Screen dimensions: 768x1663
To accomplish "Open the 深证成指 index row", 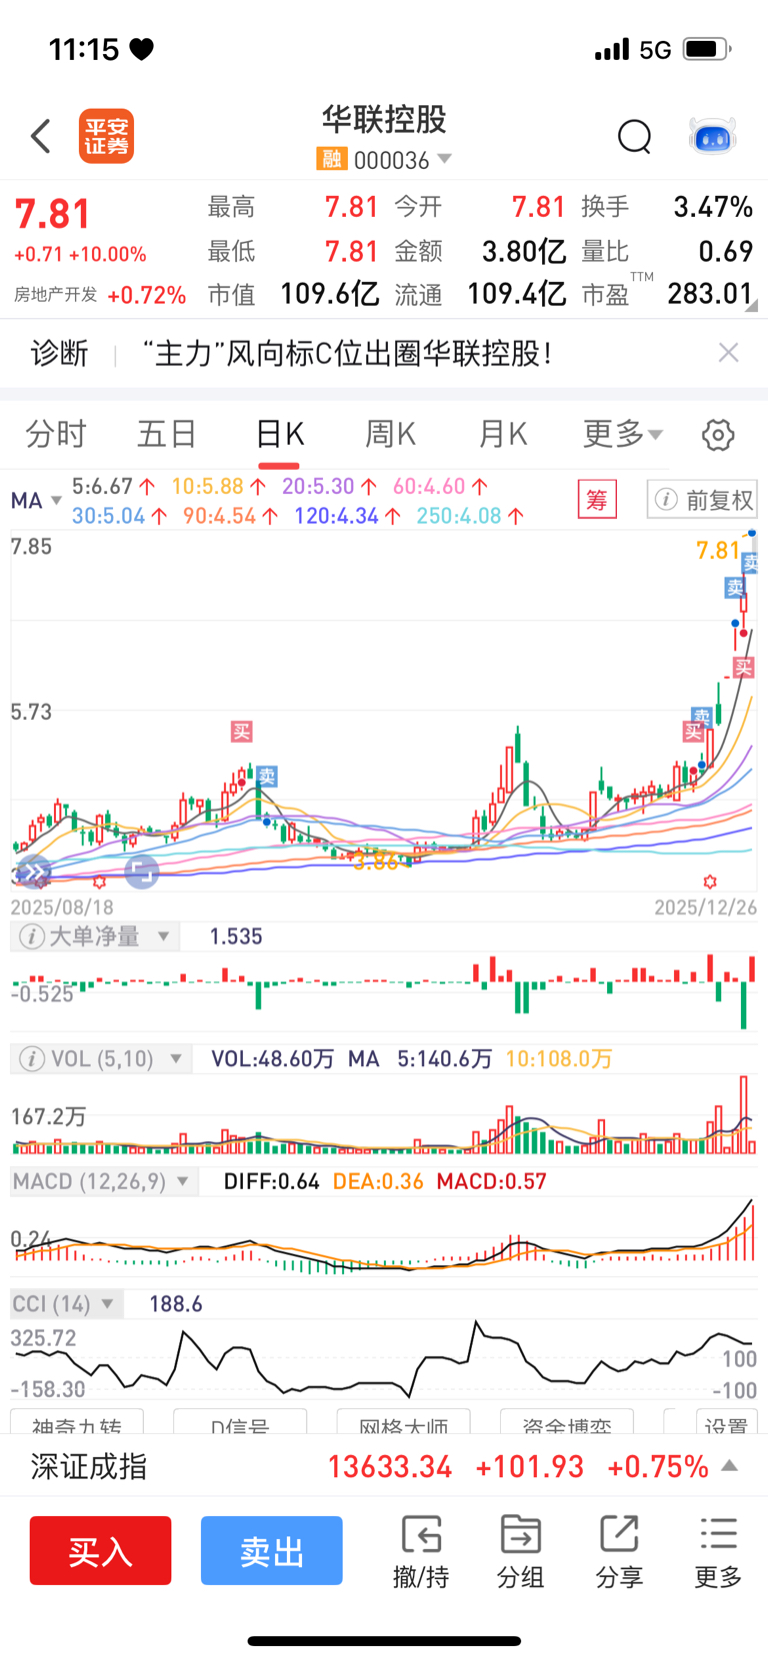I will (384, 1466).
